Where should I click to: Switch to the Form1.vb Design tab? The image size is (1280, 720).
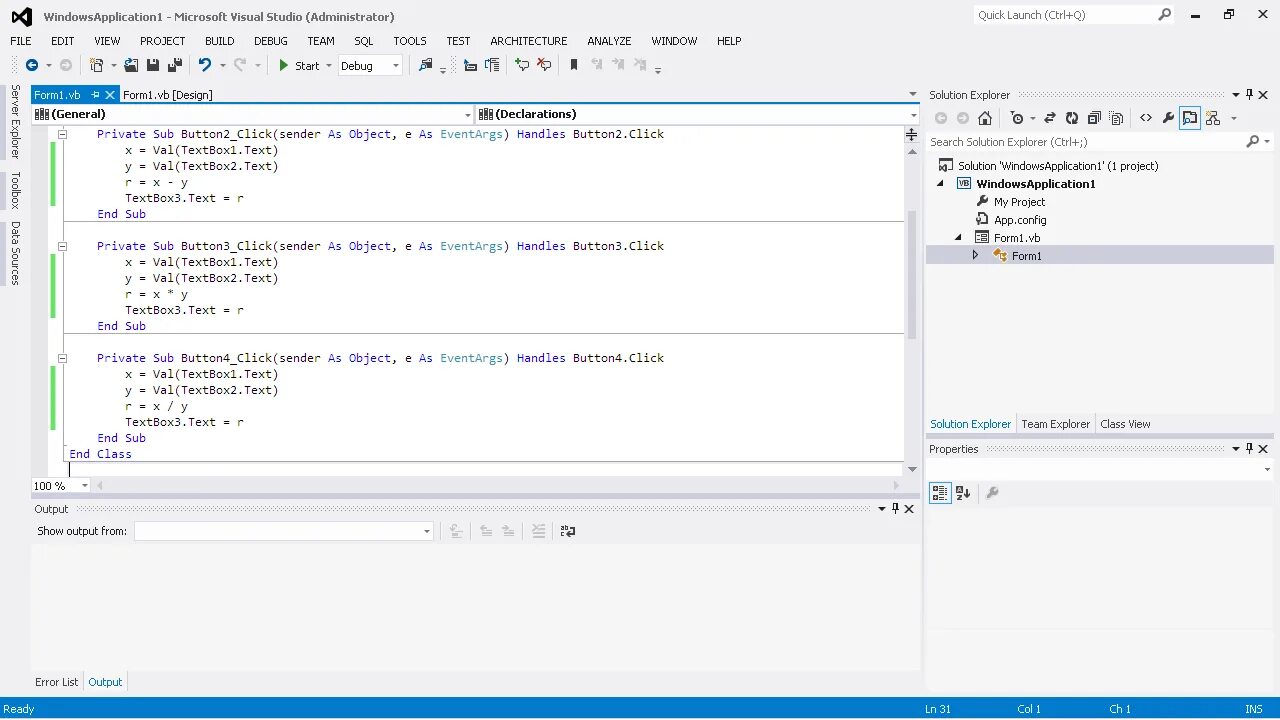(167, 94)
